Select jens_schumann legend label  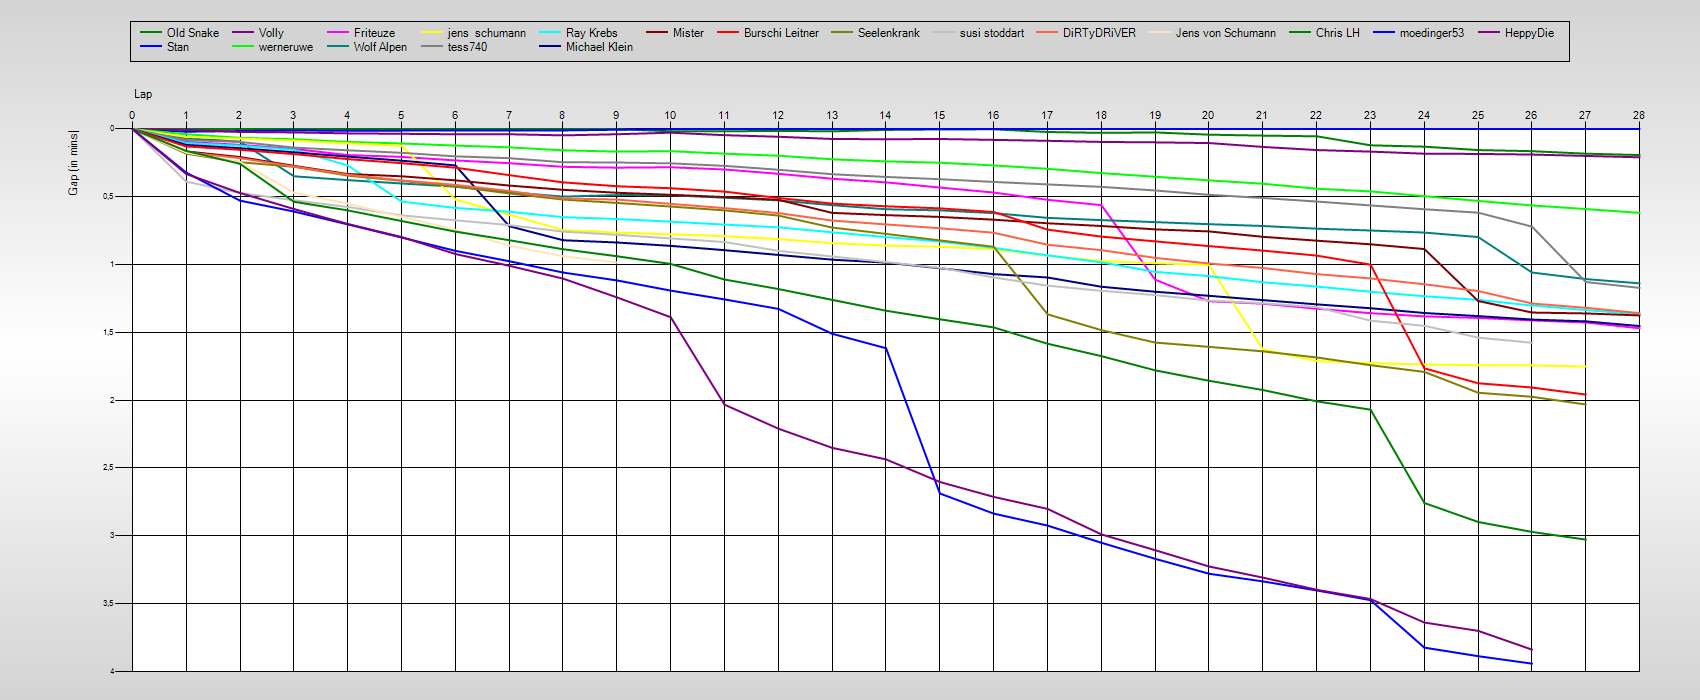[486, 33]
